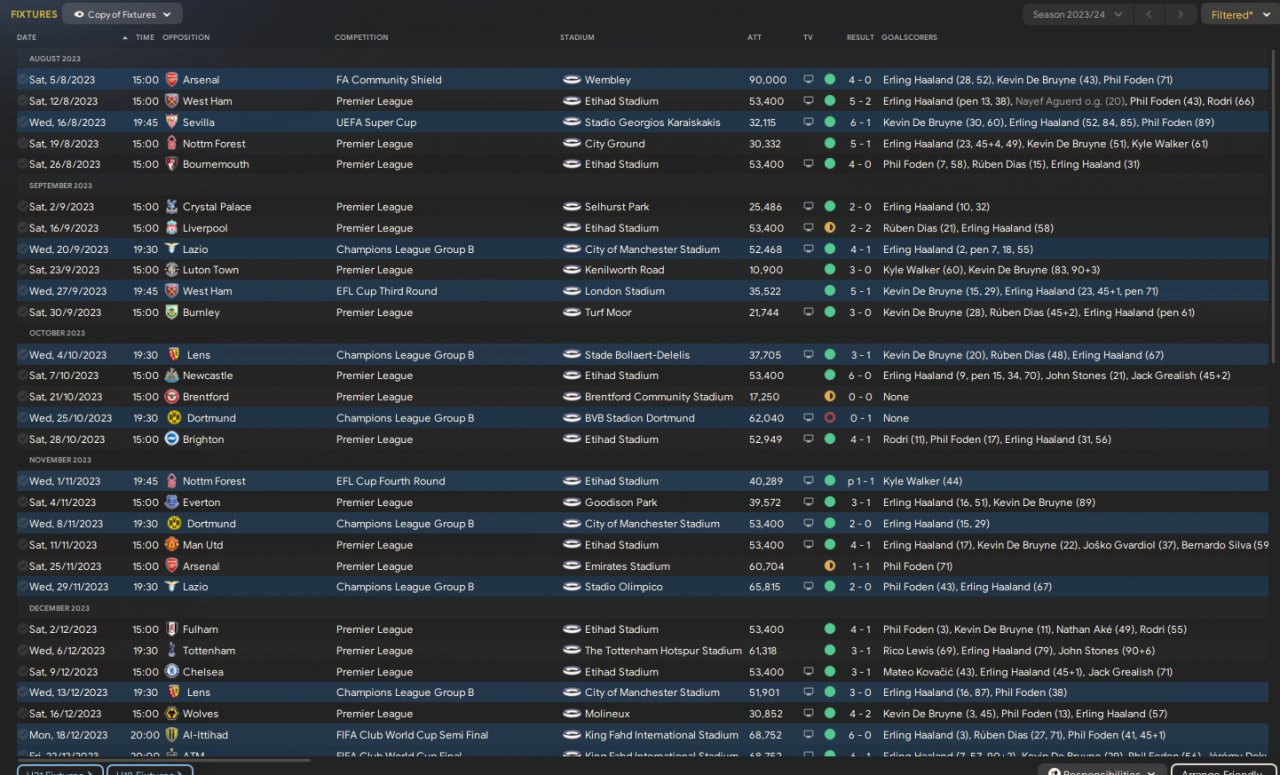Click the 'p 1 - 1' result
The width and height of the screenshot is (1280, 775).
point(859,481)
